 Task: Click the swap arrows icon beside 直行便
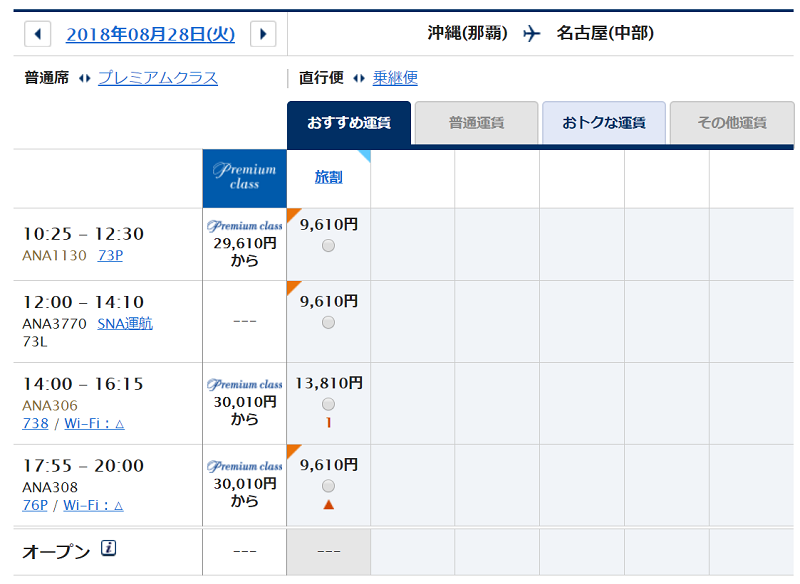pos(359,78)
